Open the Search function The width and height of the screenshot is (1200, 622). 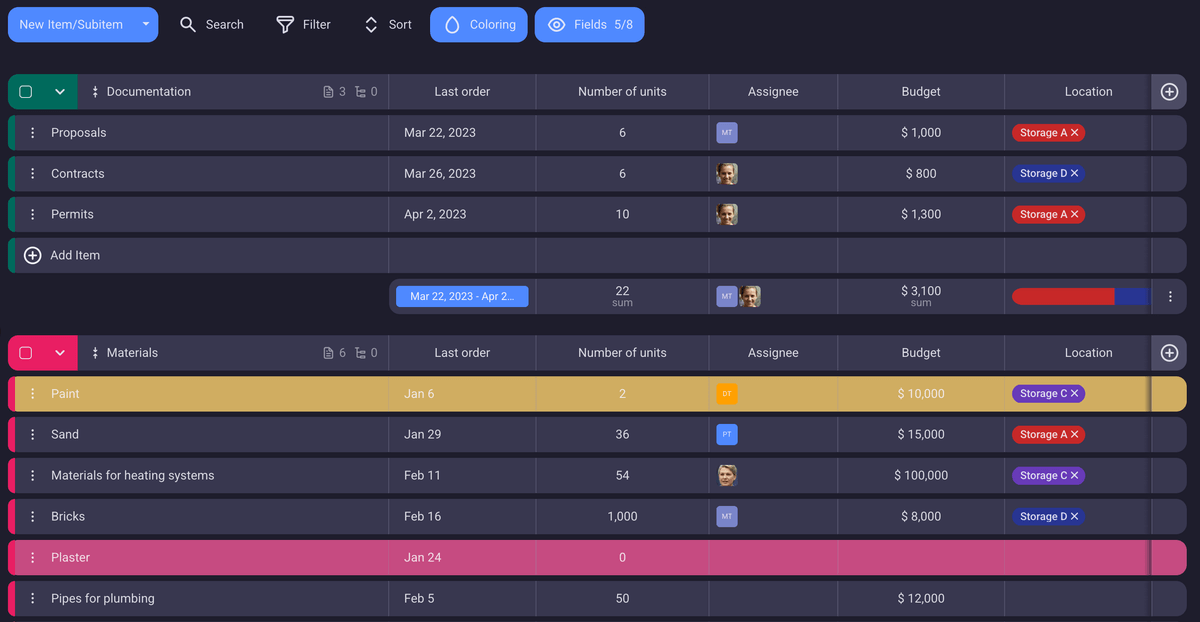[211, 24]
